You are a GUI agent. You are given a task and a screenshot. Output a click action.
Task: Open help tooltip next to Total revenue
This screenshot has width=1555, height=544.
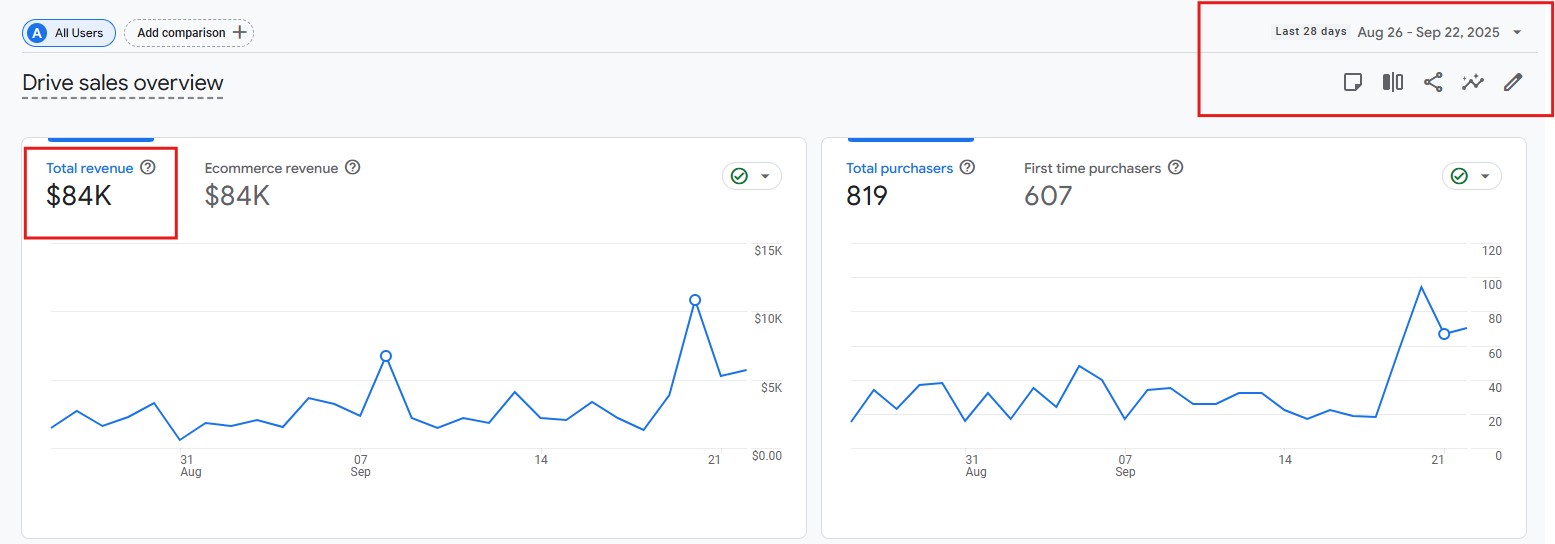tap(148, 168)
